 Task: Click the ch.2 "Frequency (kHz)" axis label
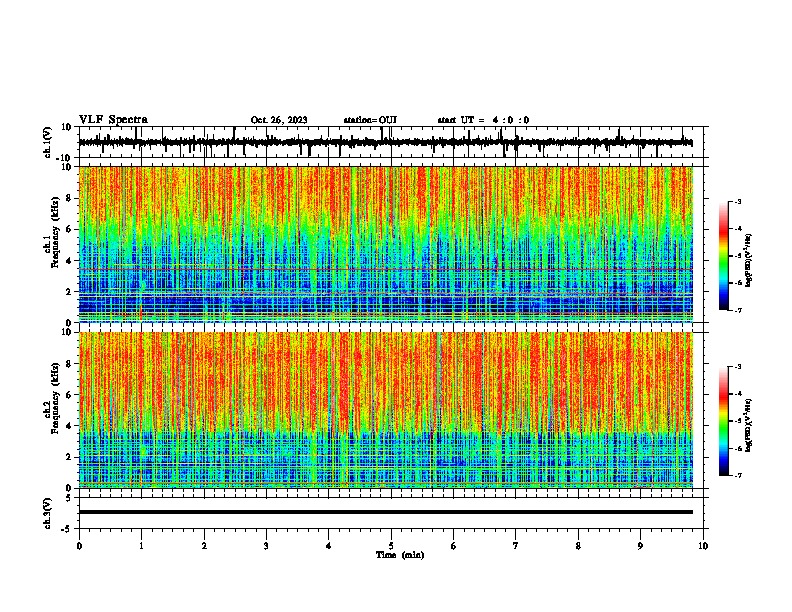(55, 398)
